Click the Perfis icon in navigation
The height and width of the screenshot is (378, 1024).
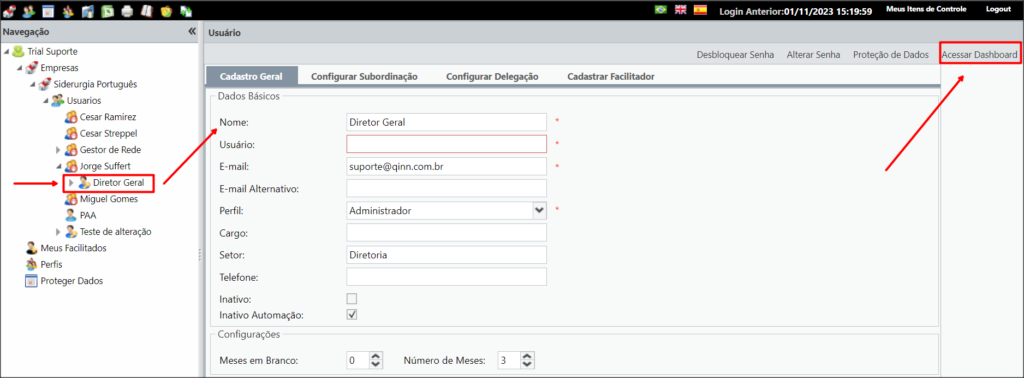point(31,264)
